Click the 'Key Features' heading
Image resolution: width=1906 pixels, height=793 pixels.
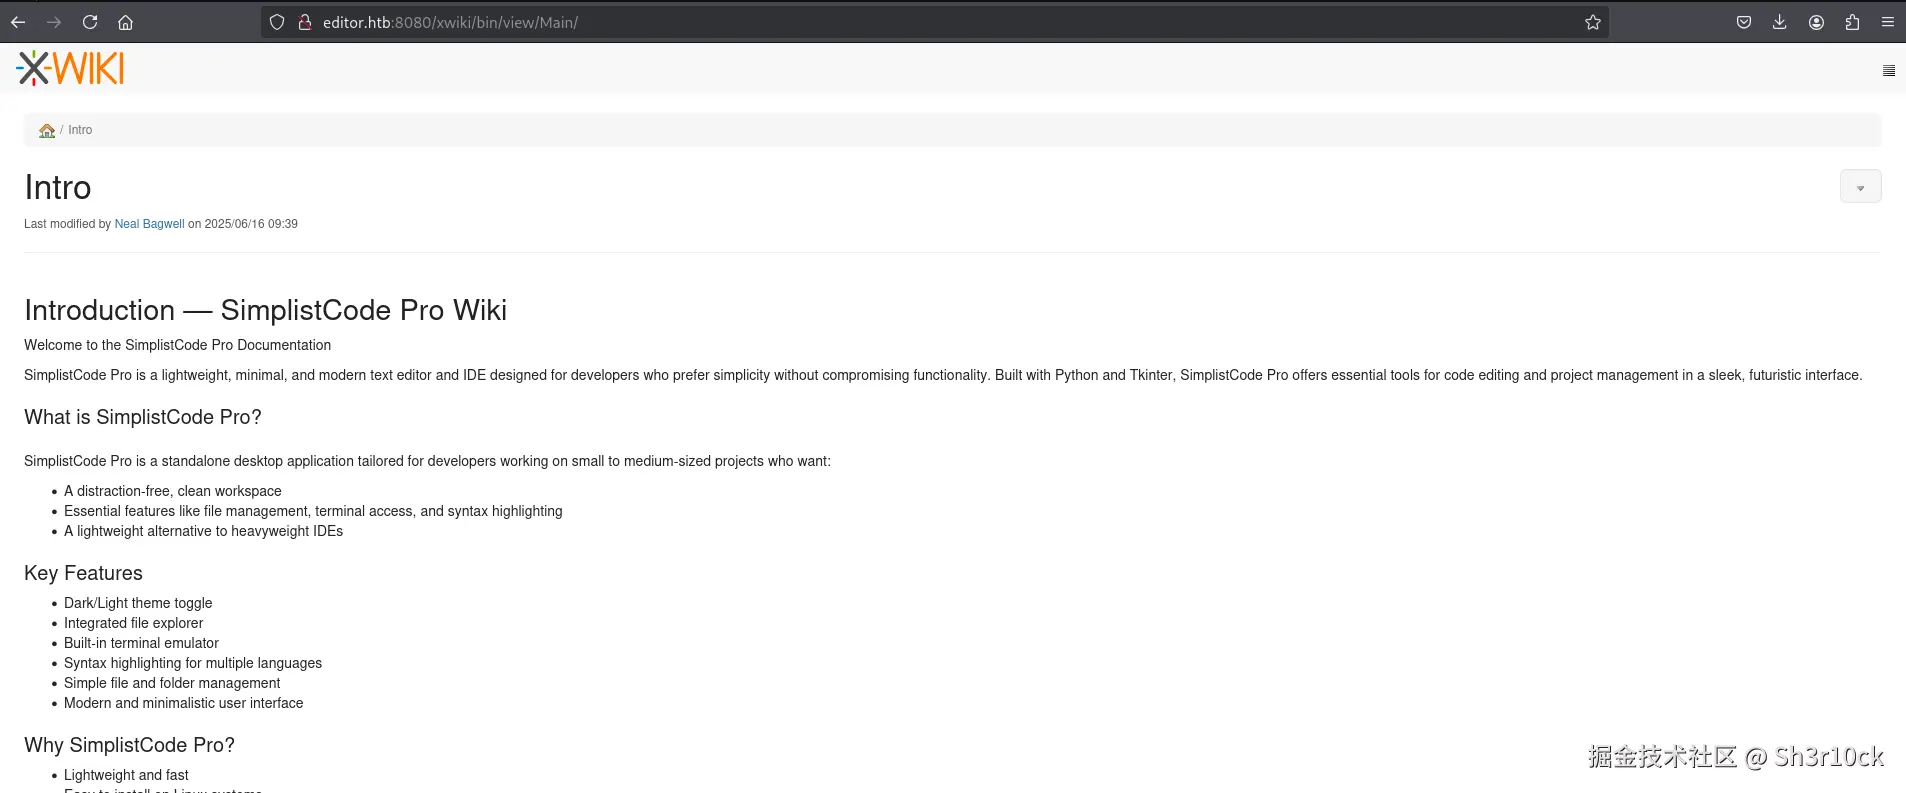(x=83, y=573)
